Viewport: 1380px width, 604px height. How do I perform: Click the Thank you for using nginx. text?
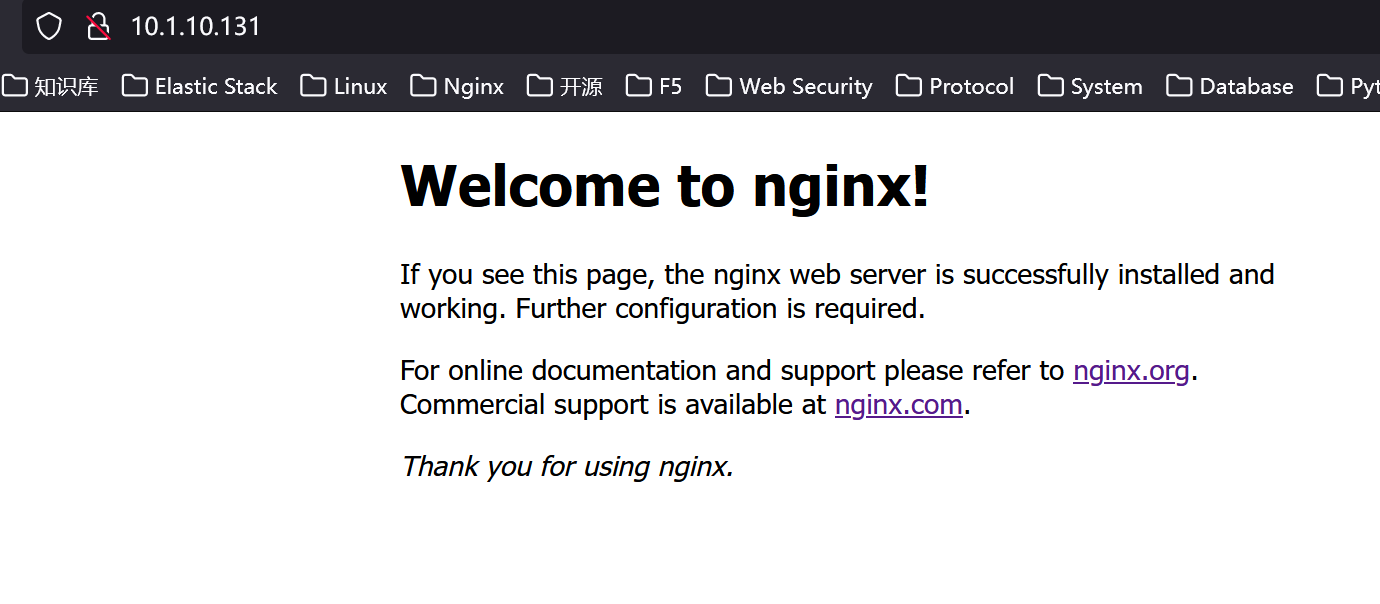point(567,466)
